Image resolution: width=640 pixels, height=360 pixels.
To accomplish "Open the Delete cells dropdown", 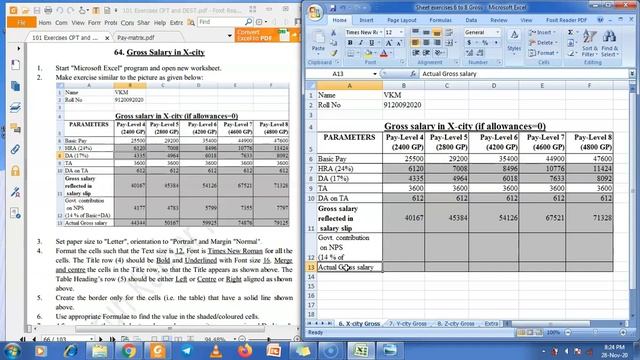I will 542,42.
